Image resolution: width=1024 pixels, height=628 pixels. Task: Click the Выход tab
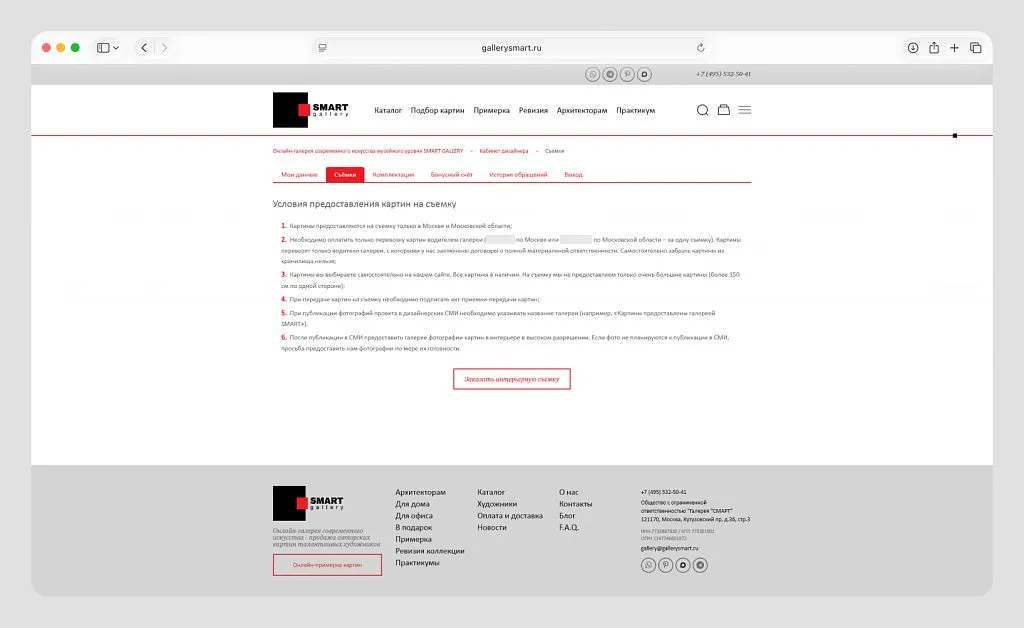tap(573, 175)
